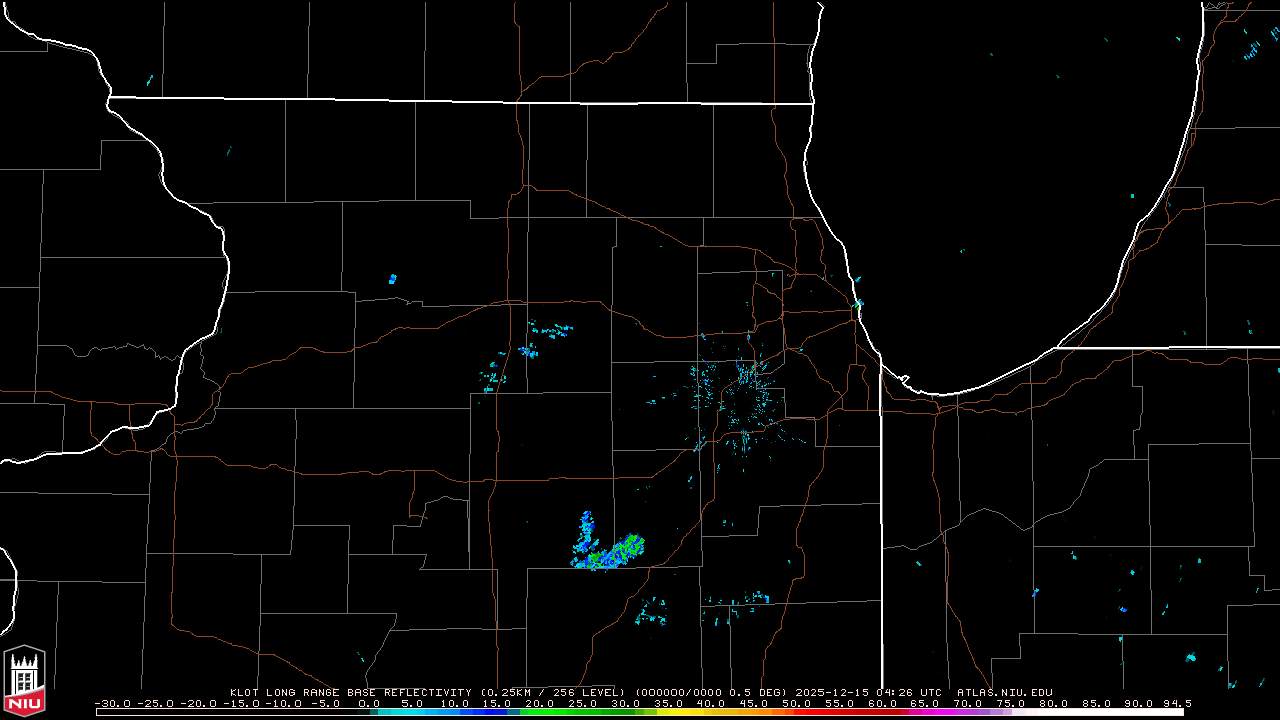1280x720 pixels.
Task: Click the '20.0' scale label
Action: [540, 703]
